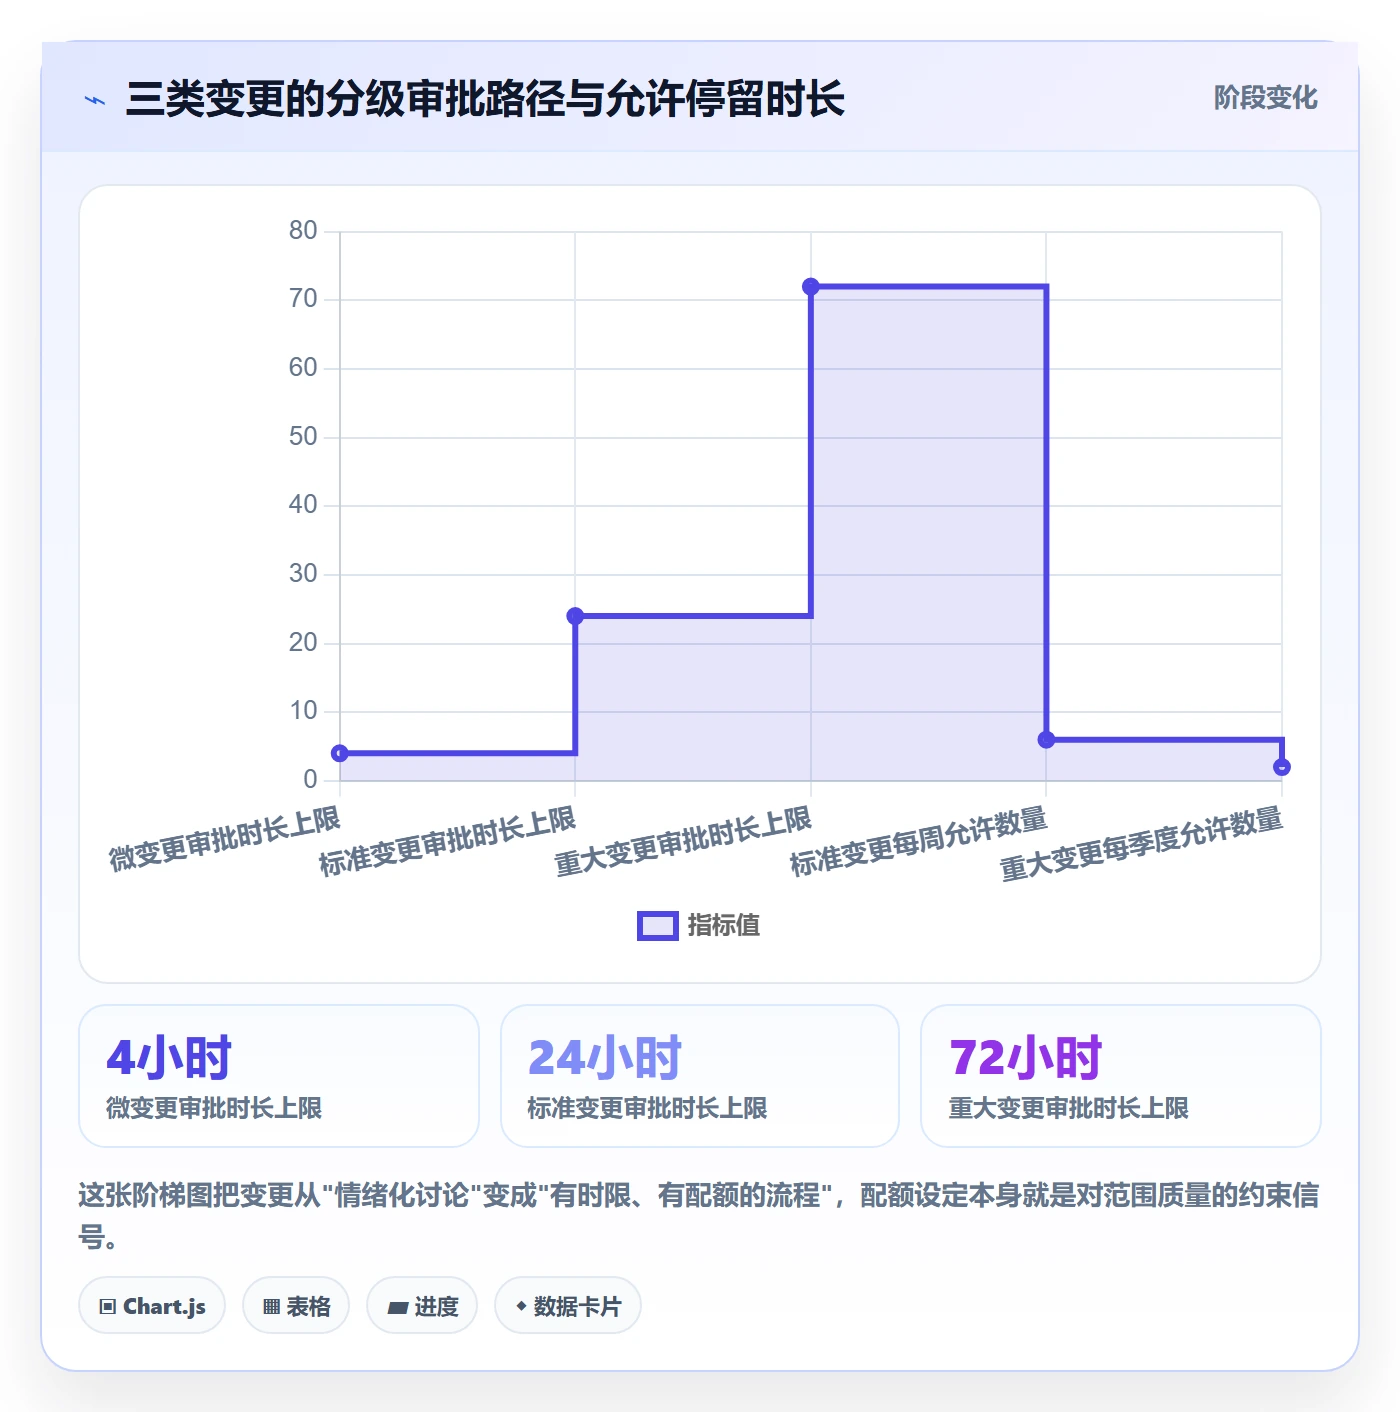The width and height of the screenshot is (1400, 1412).
Task: Open the 24小时 data card
Action: (x=700, y=1076)
